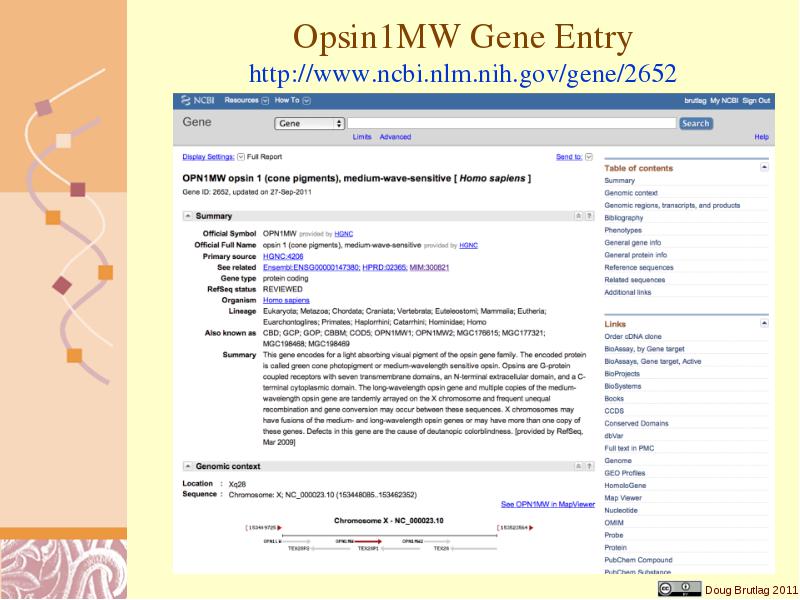
Task: Expand the Display Settings dropdown arrow
Action: [241, 157]
